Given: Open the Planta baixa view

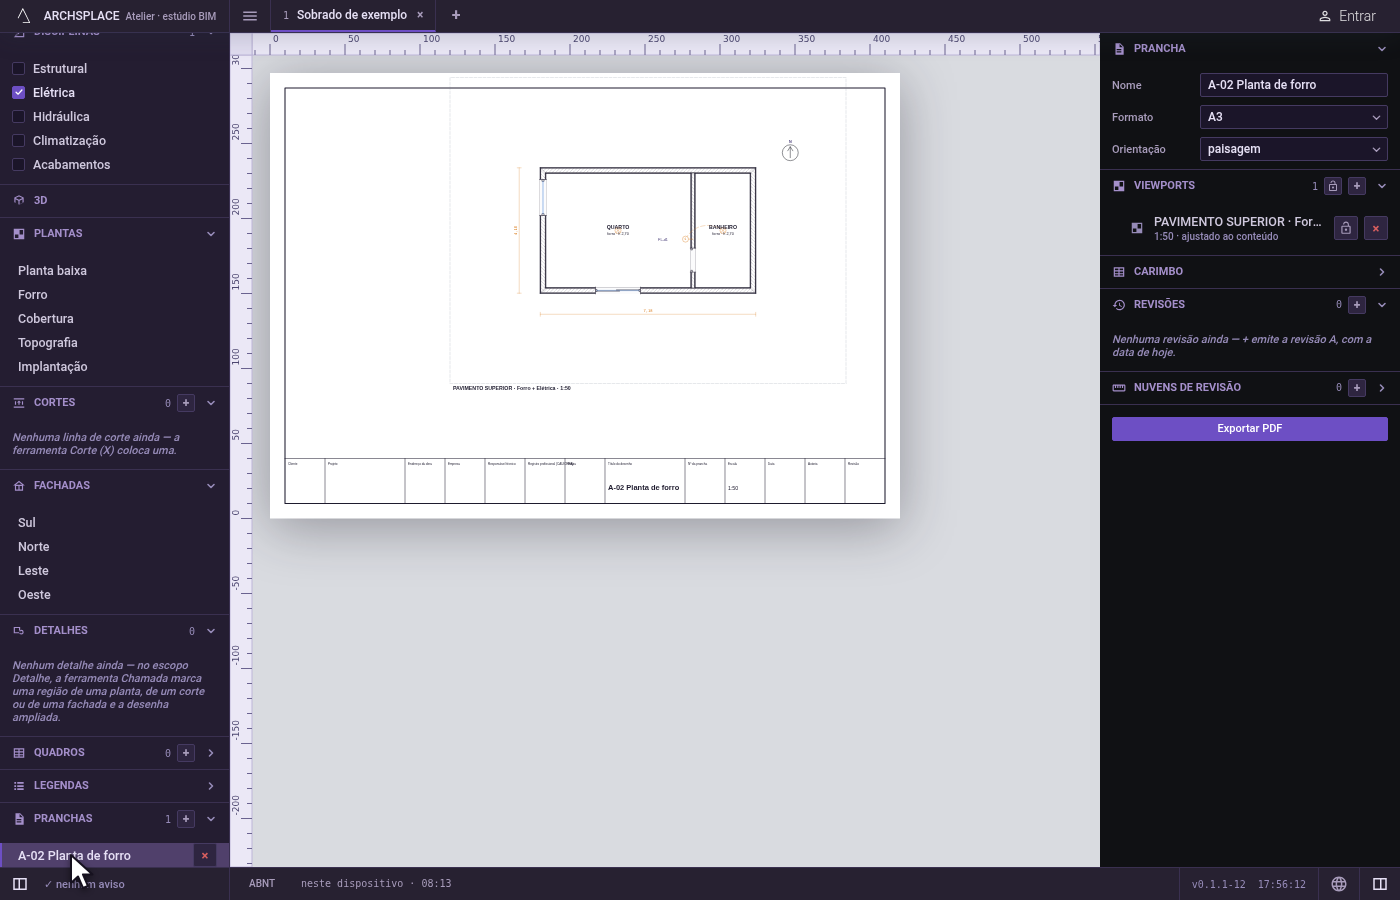Looking at the screenshot, I should point(52,271).
